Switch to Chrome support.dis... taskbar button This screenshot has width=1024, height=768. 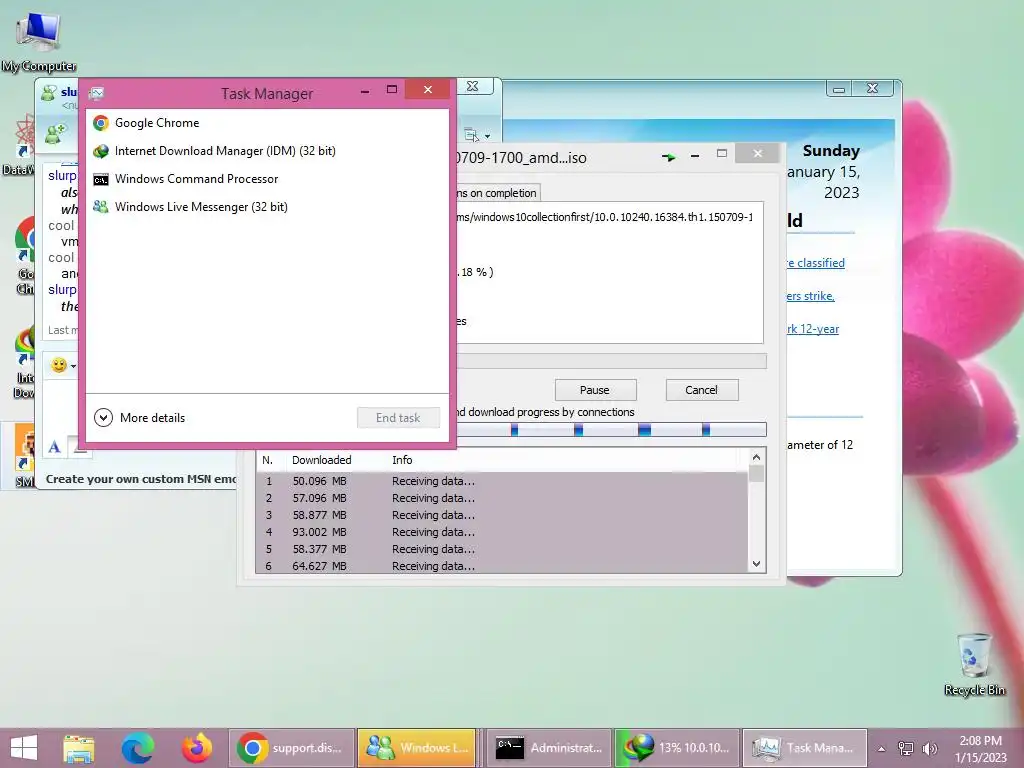292,748
